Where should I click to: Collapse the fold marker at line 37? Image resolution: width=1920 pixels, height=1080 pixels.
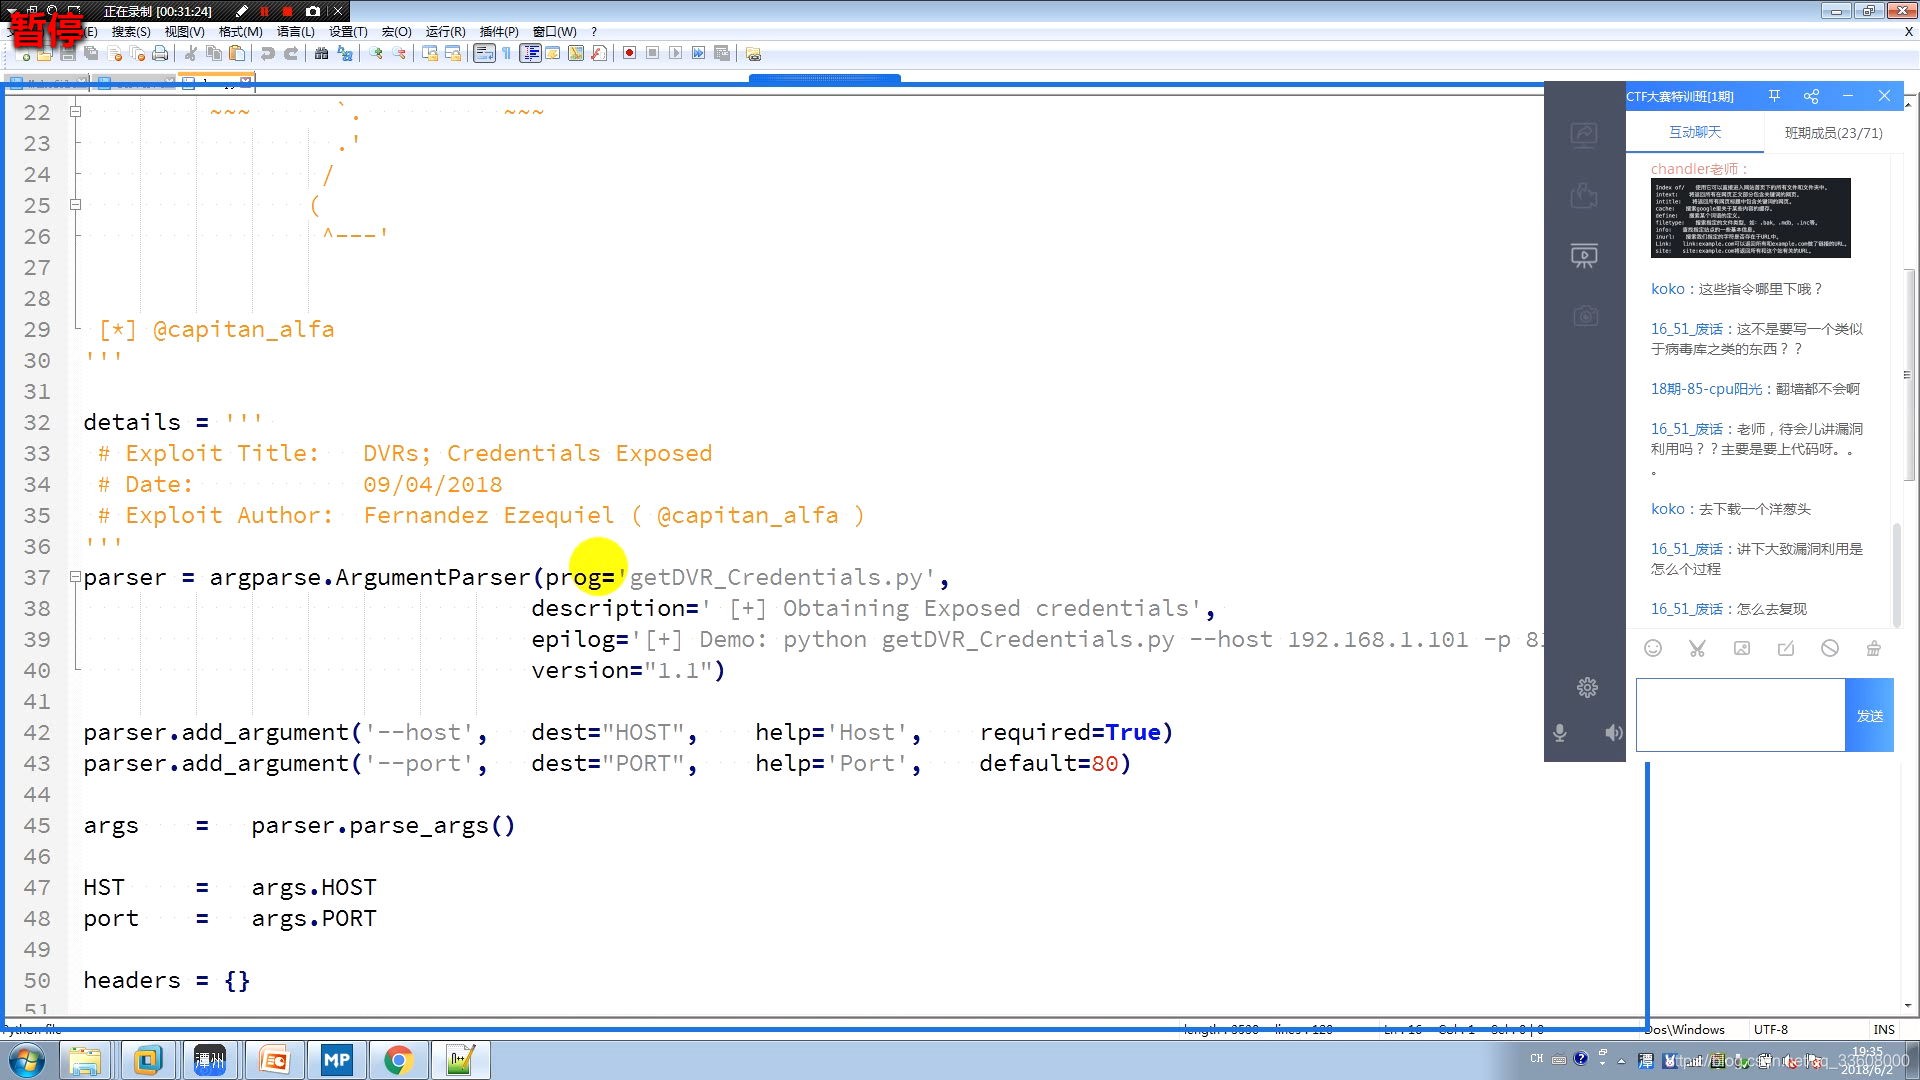75,577
